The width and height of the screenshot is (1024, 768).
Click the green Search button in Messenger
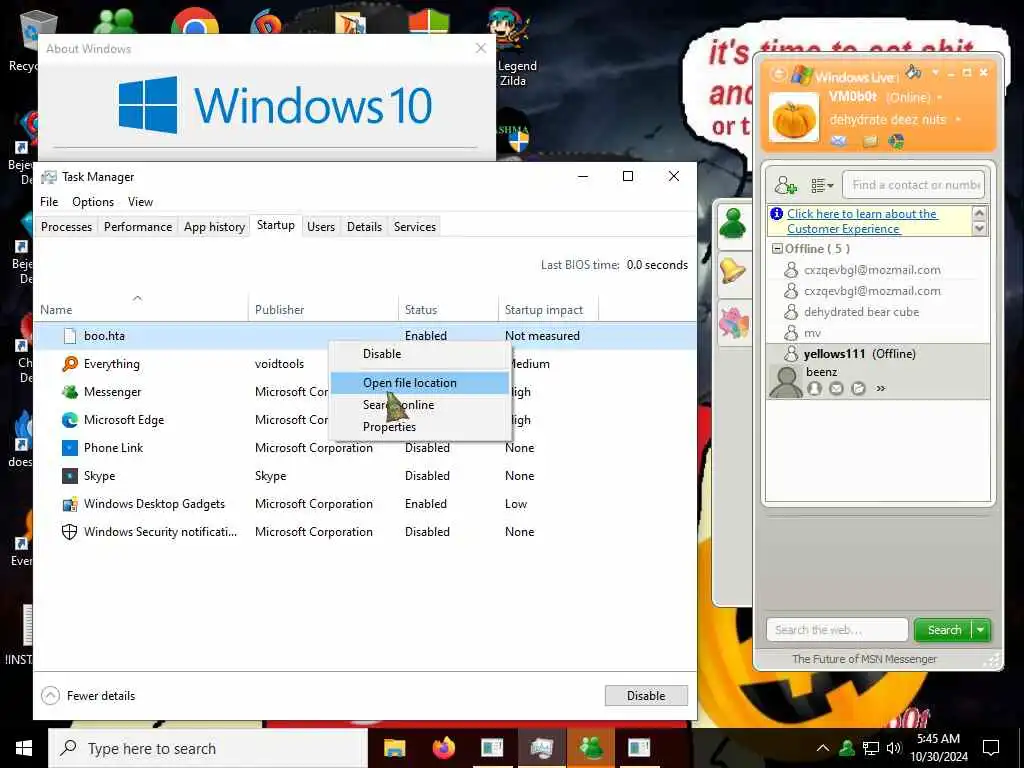click(944, 630)
